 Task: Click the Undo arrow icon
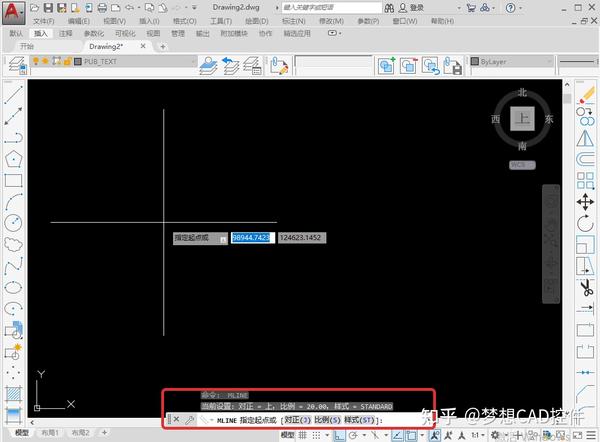[129, 8]
